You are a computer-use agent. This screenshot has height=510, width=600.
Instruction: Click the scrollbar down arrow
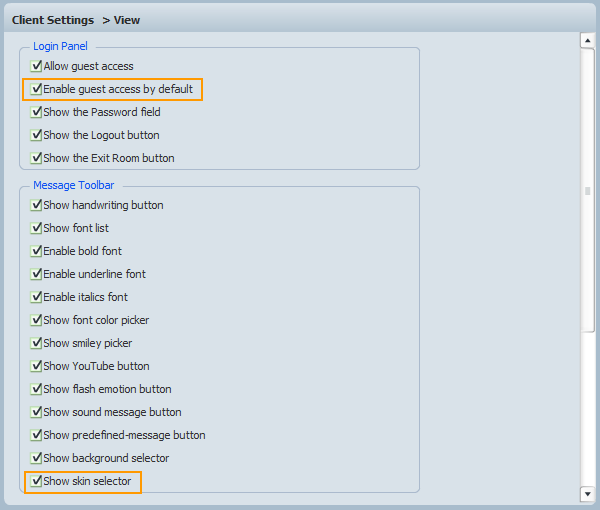coord(588,493)
